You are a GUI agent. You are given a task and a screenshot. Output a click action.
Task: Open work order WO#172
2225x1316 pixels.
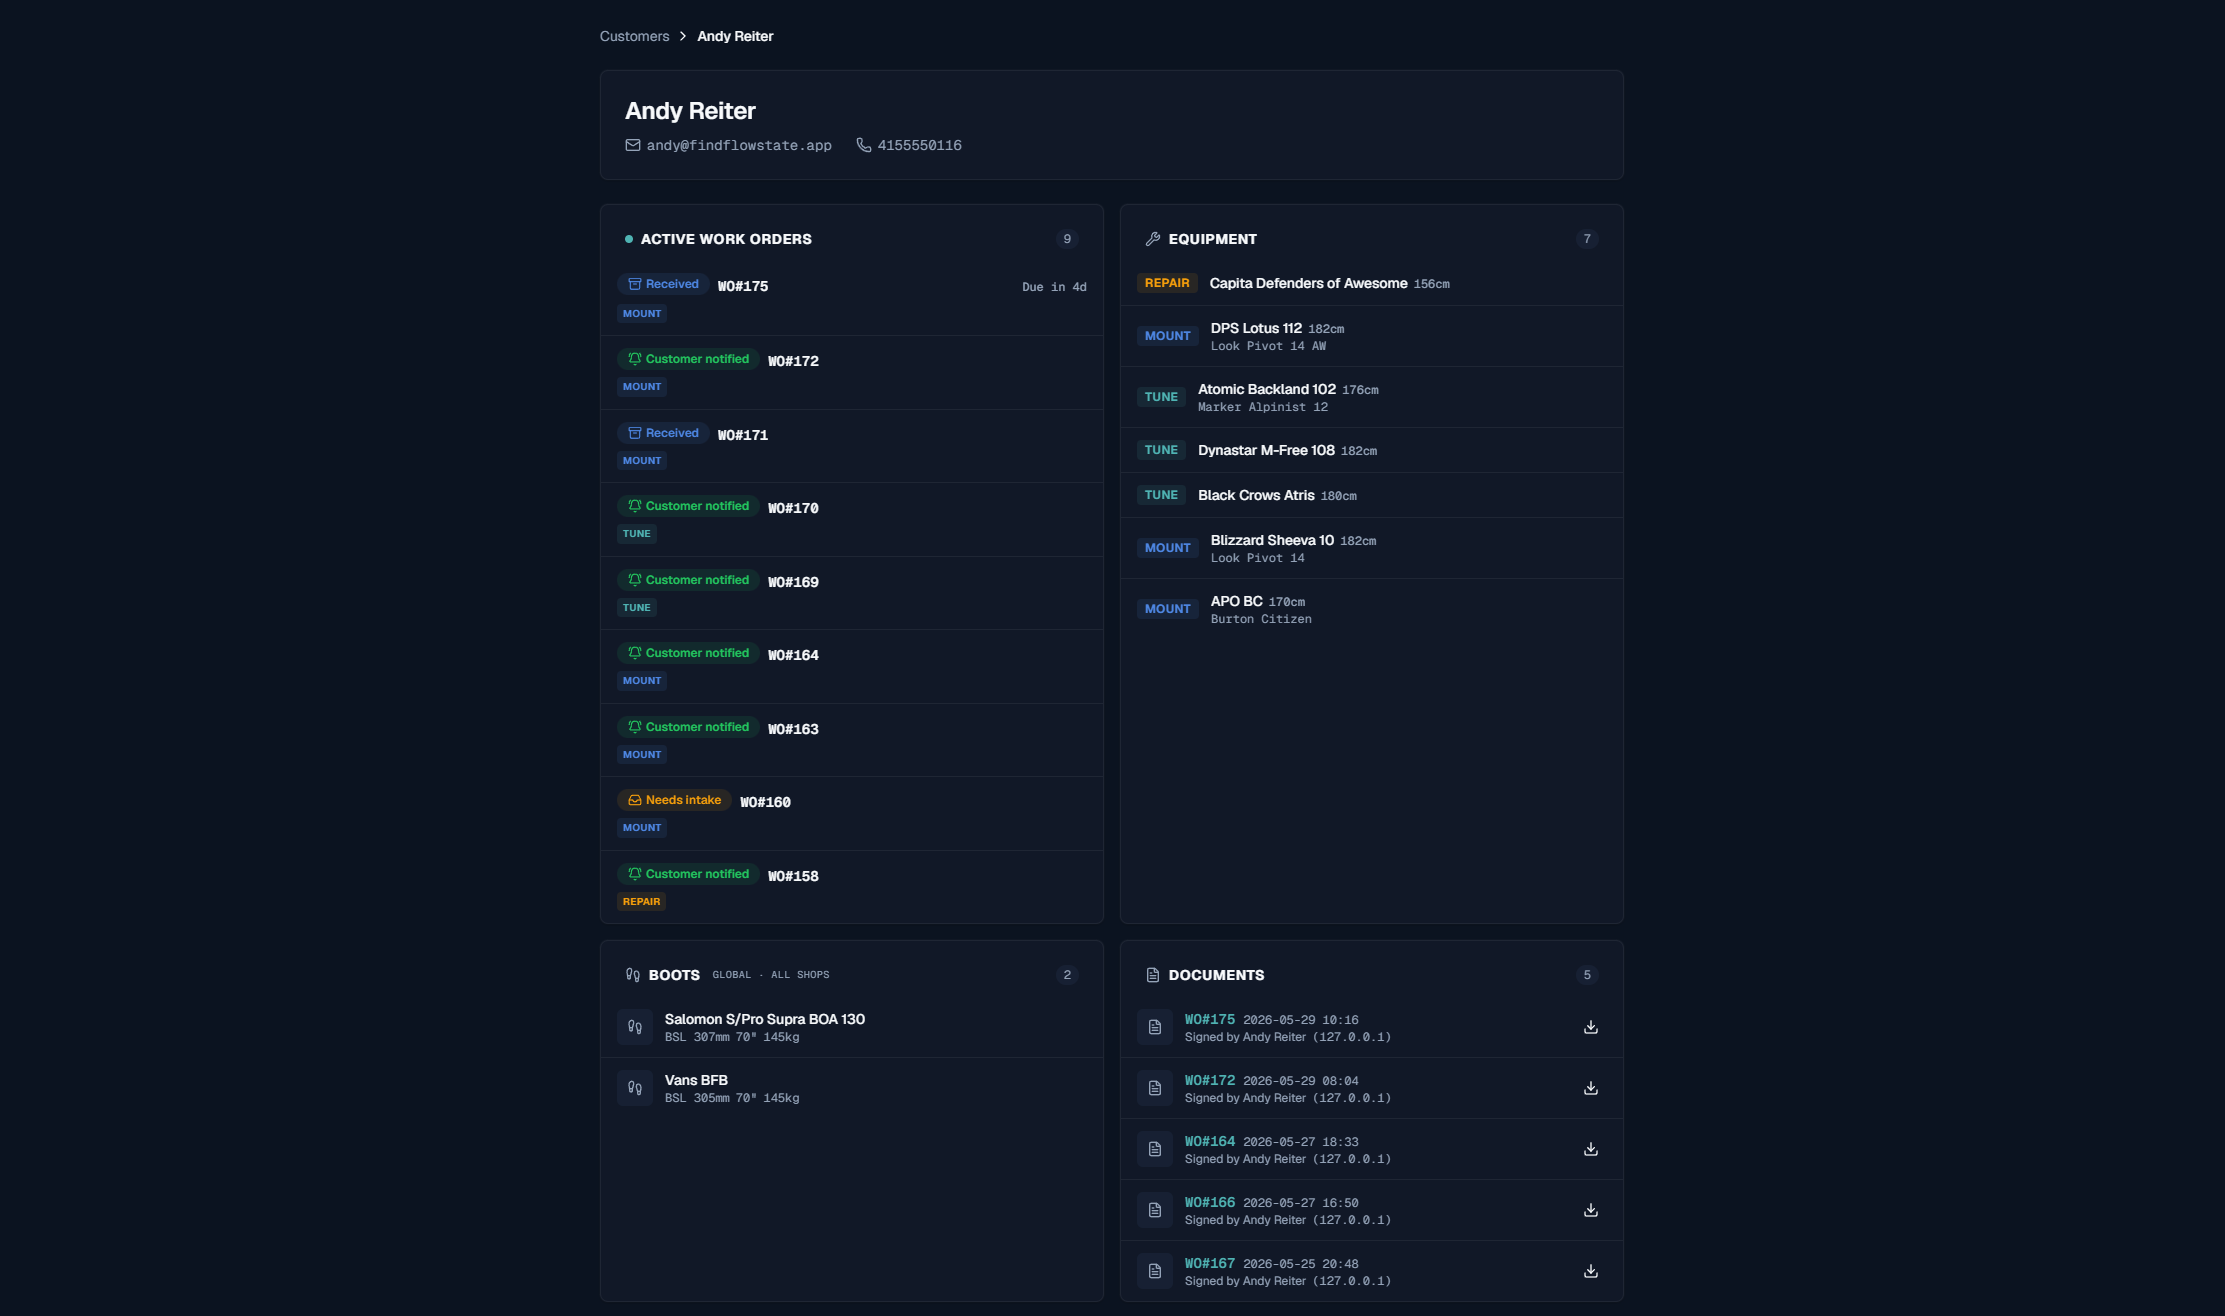click(851, 373)
